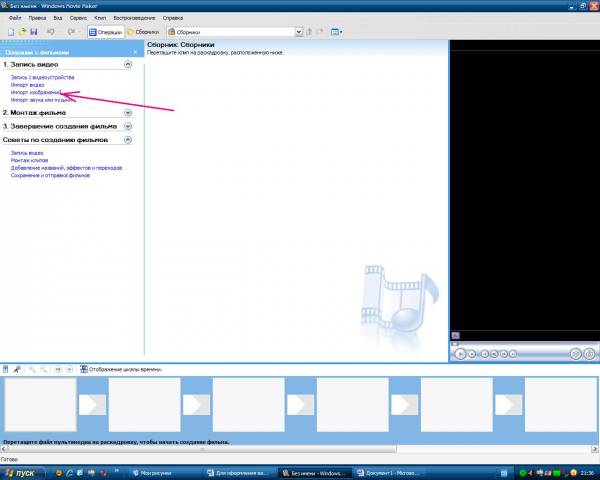Step to the next frame
The image size is (600, 480).
504,354
